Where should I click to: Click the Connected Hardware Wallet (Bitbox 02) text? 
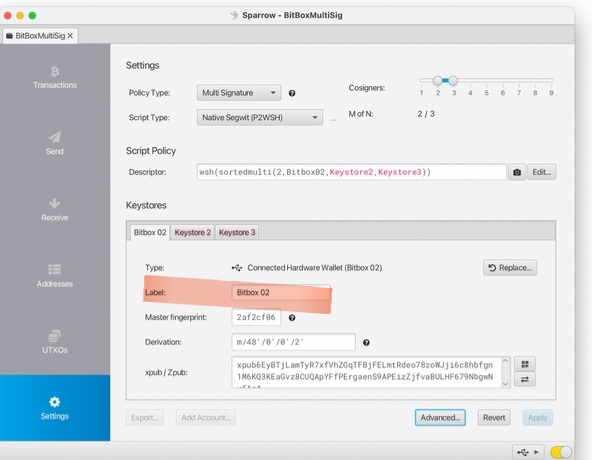(x=314, y=268)
